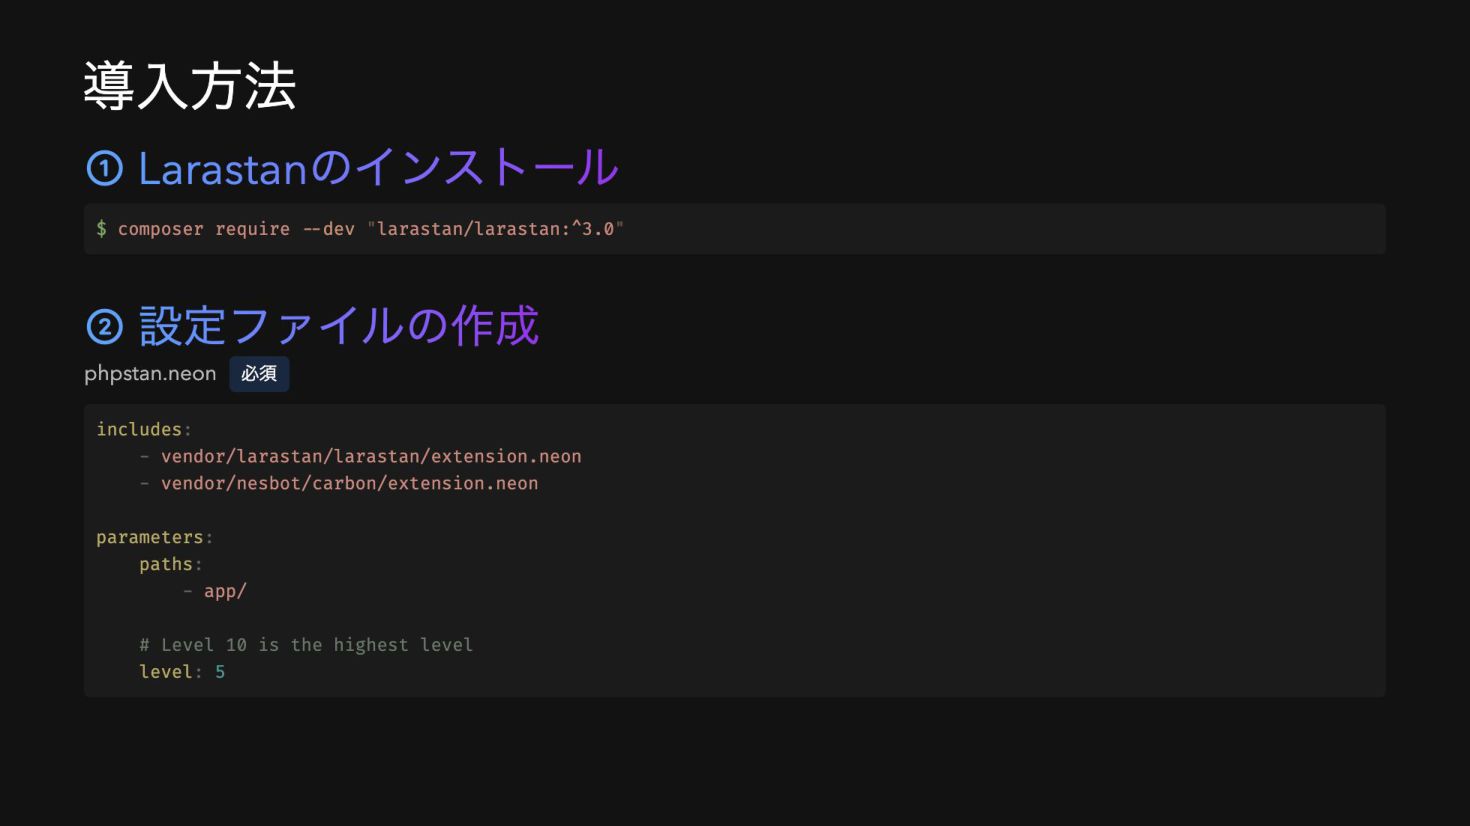
Task: Click the level: key
Action: point(171,672)
